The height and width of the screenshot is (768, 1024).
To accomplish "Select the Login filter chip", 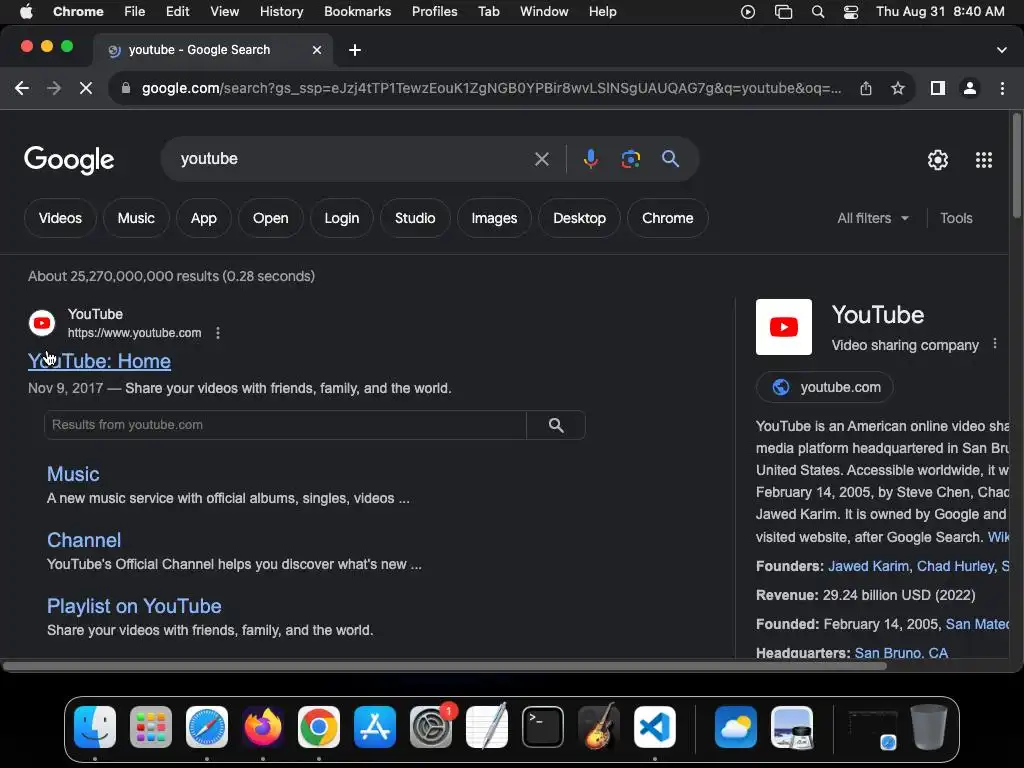I will click(342, 218).
